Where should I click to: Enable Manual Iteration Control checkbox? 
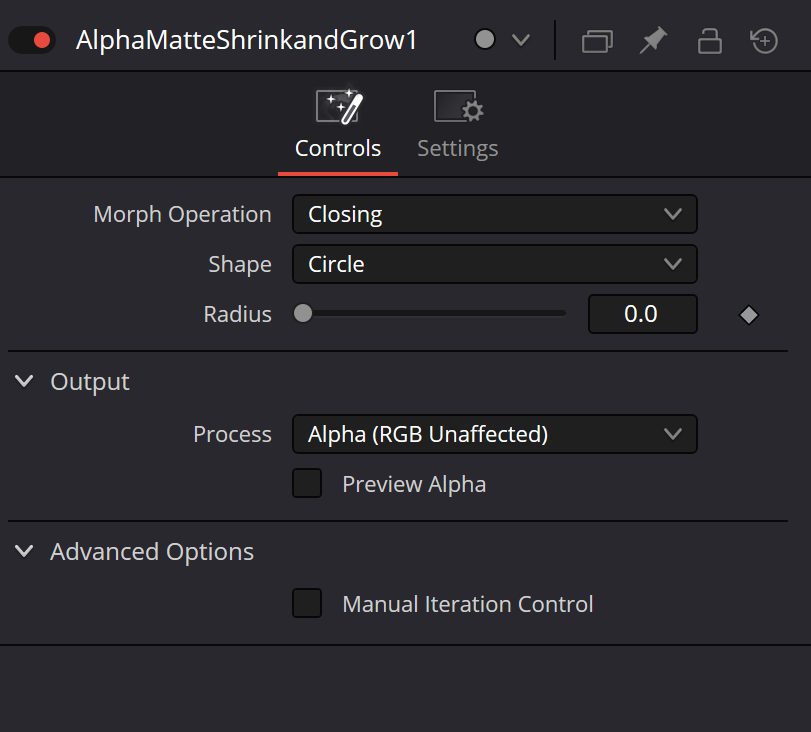pos(307,603)
